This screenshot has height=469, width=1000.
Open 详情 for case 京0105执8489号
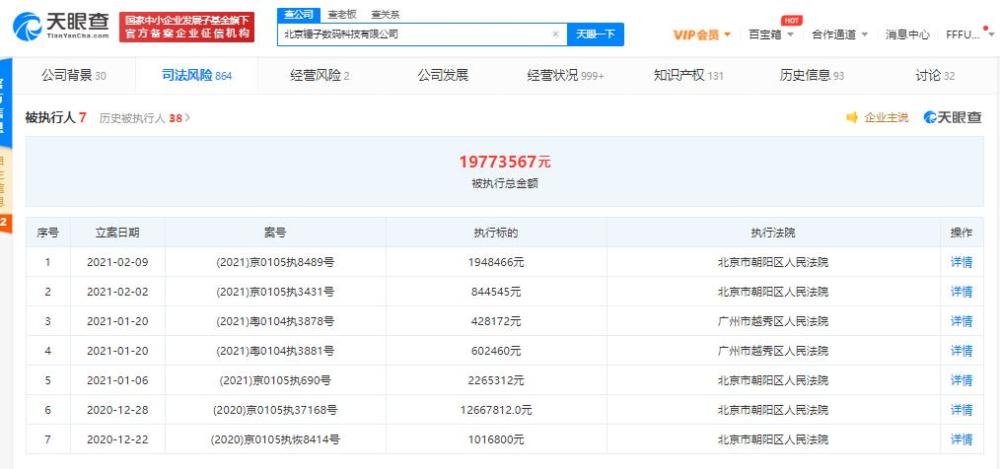click(x=961, y=262)
